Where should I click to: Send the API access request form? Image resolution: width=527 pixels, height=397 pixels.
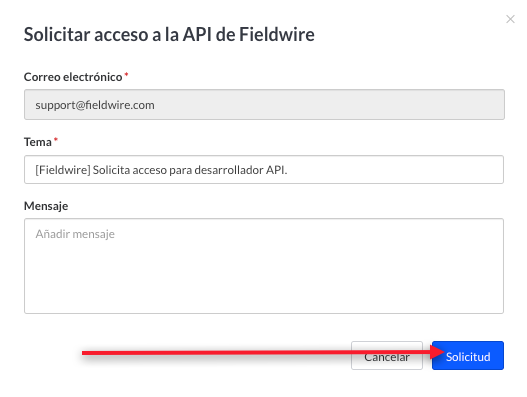click(468, 356)
